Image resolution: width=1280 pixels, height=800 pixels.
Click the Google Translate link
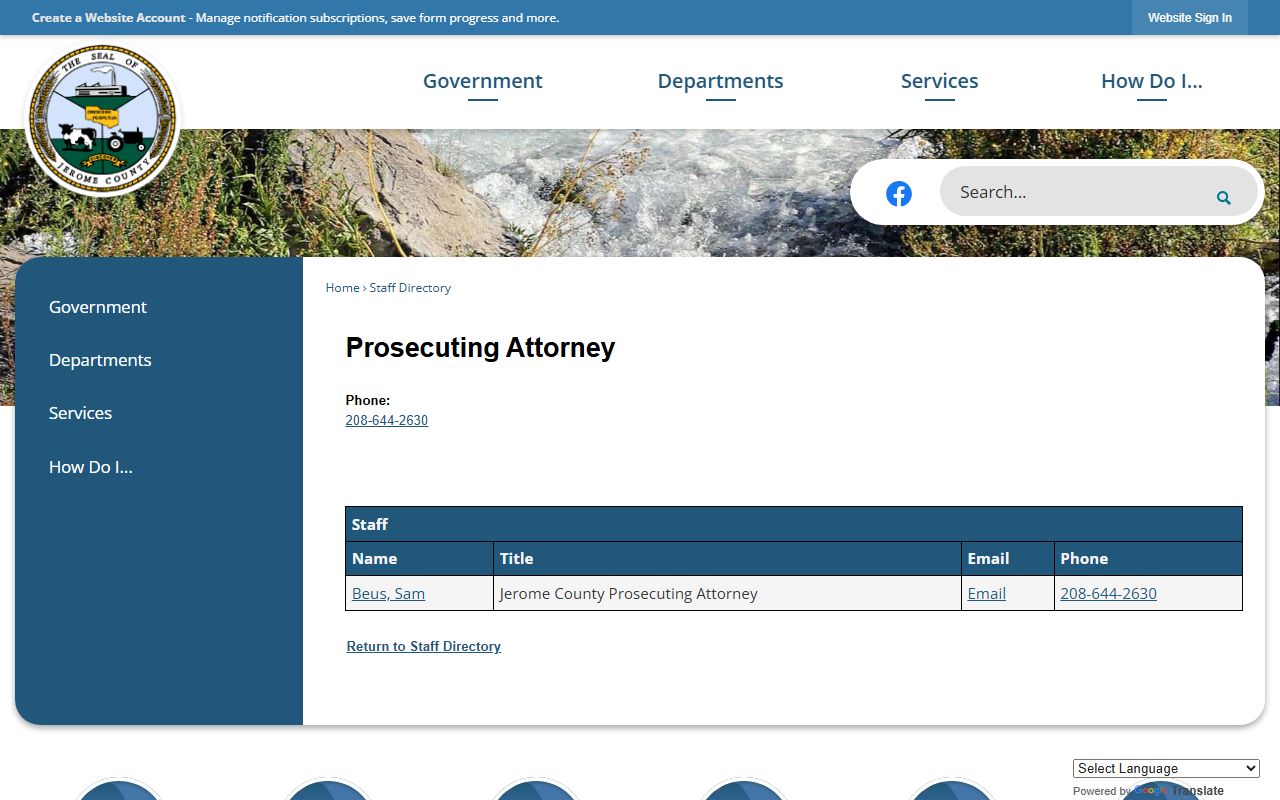coord(1178,791)
